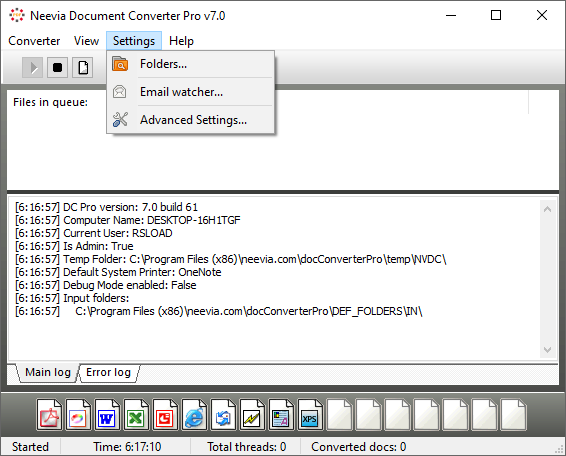
Task: Click 'Default System Printer: OneNote' log line
Action: tap(118, 272)
